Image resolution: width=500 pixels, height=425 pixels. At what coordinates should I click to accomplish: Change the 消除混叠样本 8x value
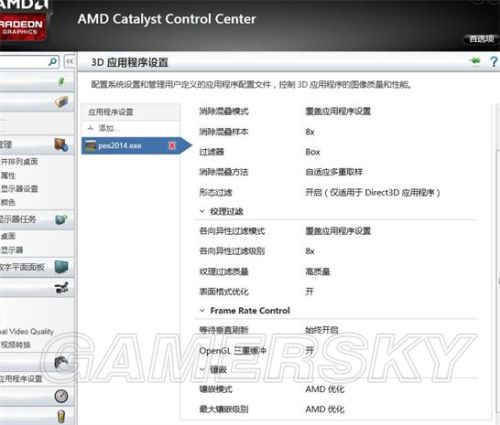pyautogui.click(x=310, y=132)
